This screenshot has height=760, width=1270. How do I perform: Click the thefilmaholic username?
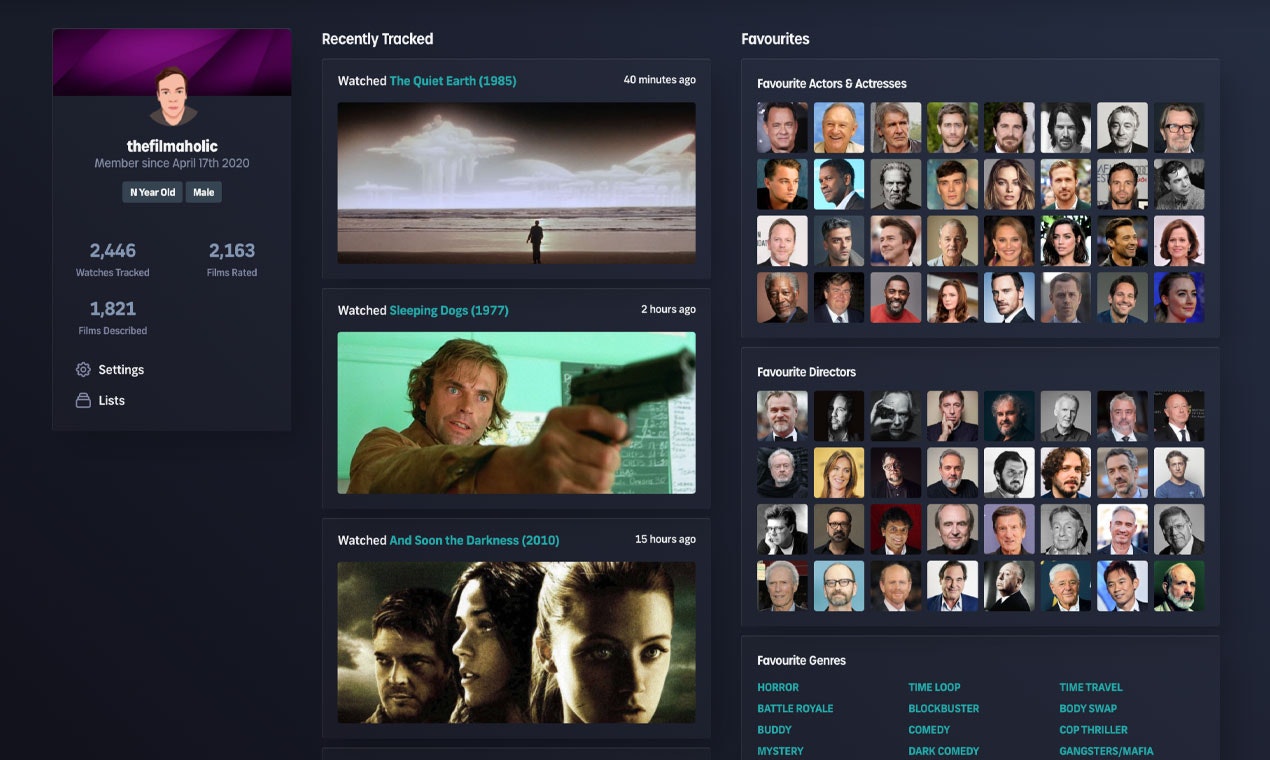(172, 146)
